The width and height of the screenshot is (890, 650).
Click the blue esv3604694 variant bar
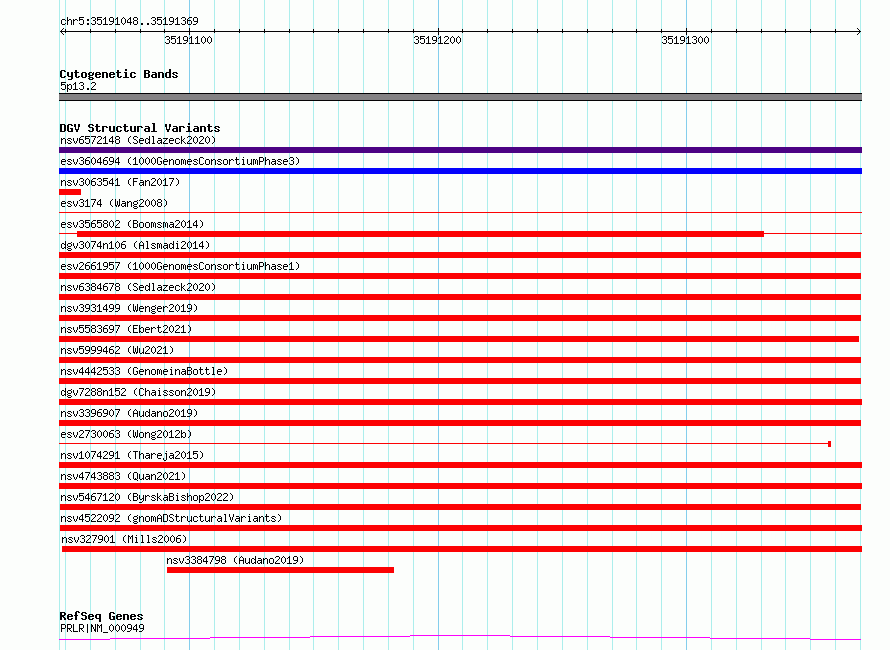(x=460, y=171)
